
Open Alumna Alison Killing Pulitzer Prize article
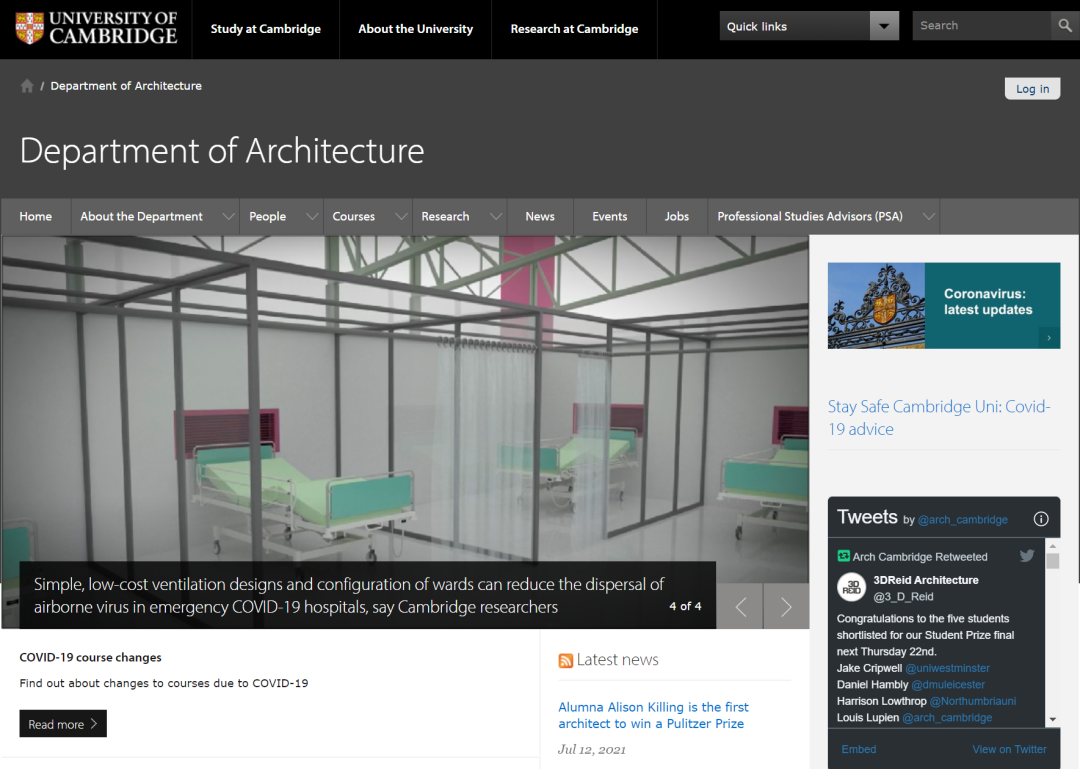coord(653,715)
